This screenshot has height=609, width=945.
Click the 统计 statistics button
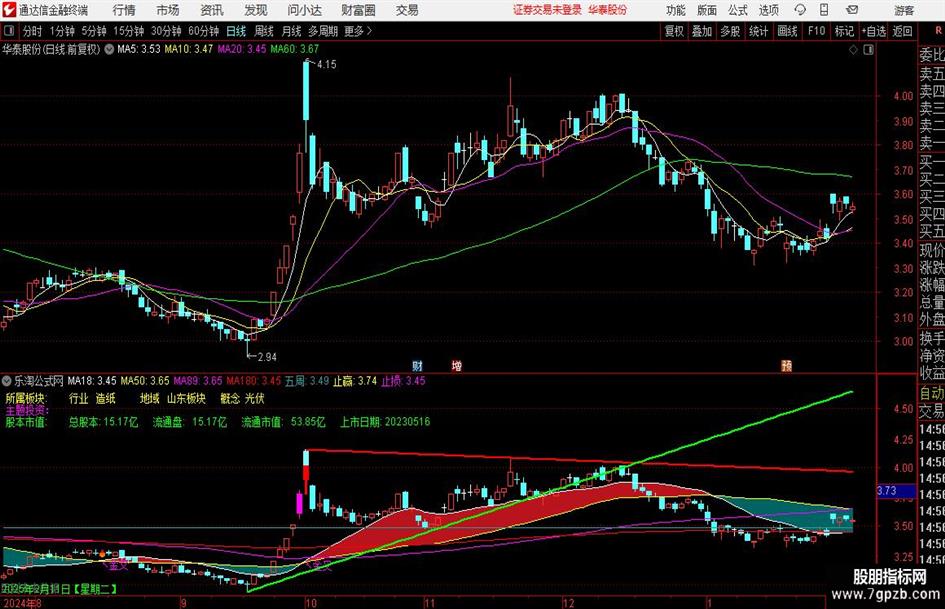click(x=758, y=31)
